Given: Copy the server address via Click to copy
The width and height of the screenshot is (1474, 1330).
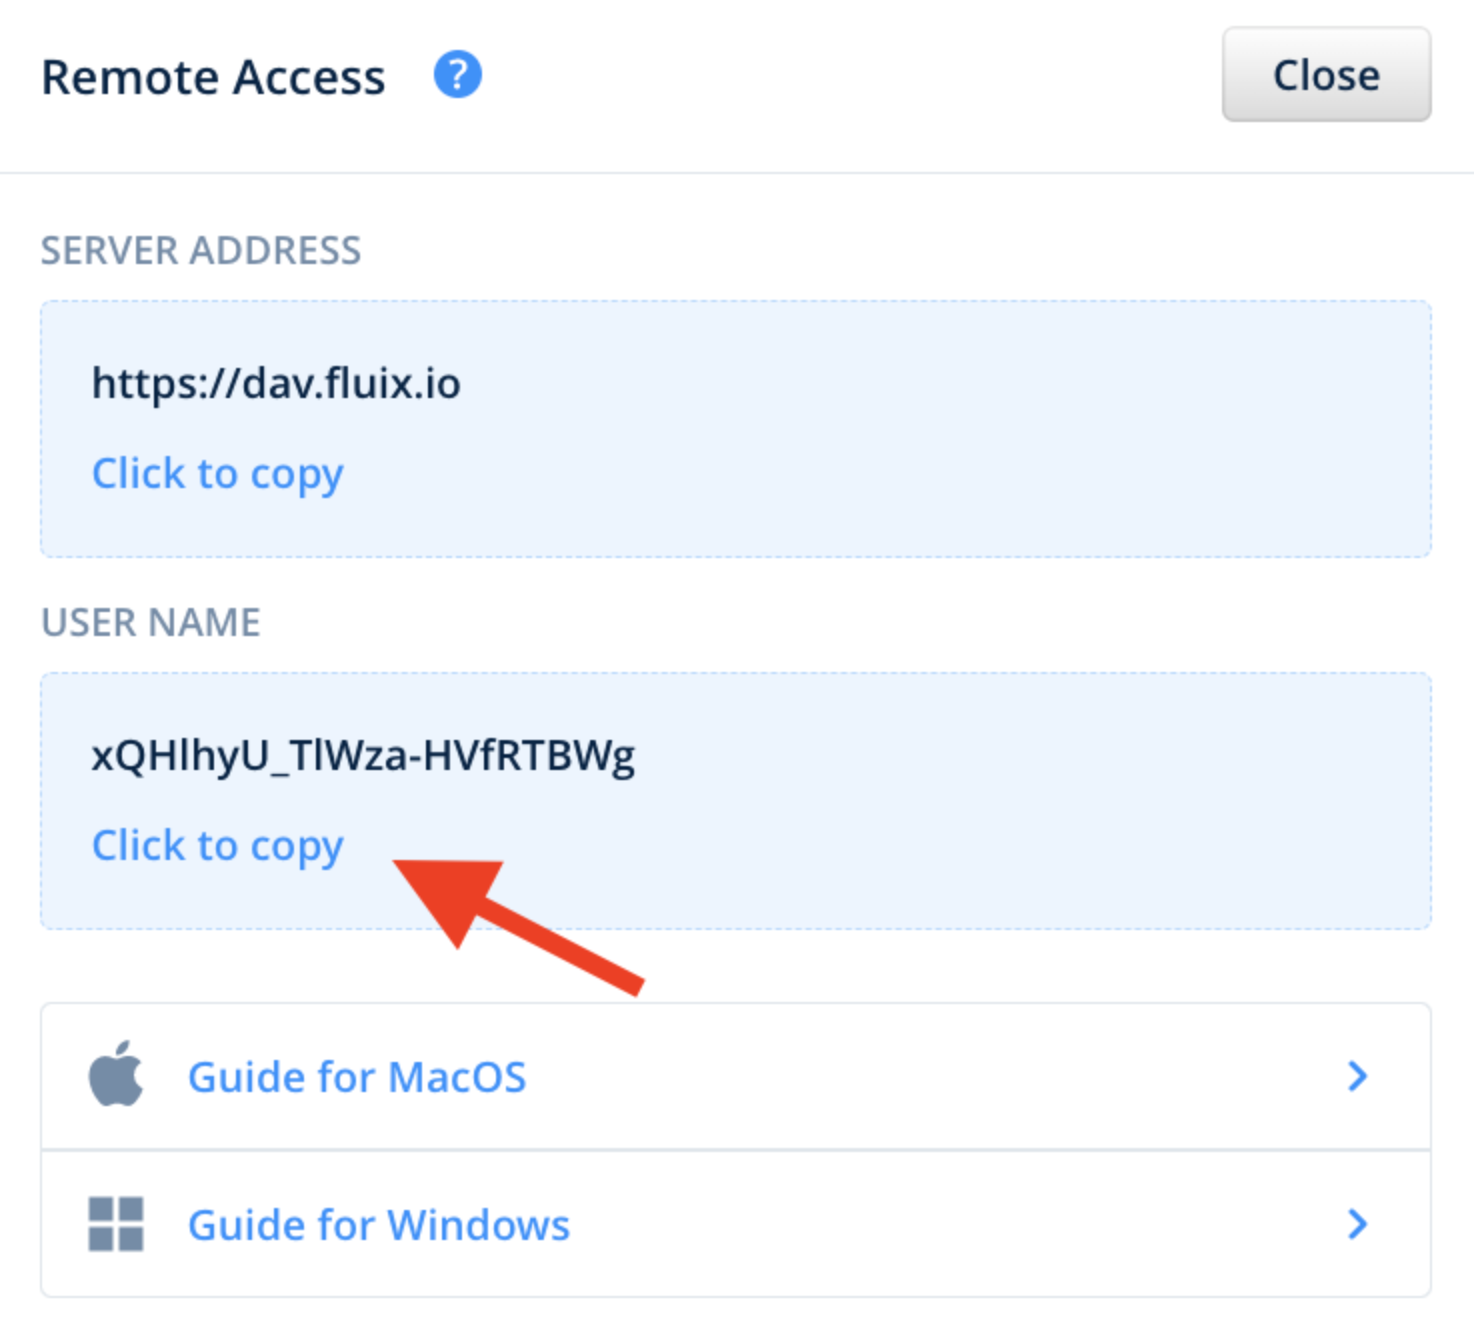Looking at the screenshot, I should [x=217, y=474].
